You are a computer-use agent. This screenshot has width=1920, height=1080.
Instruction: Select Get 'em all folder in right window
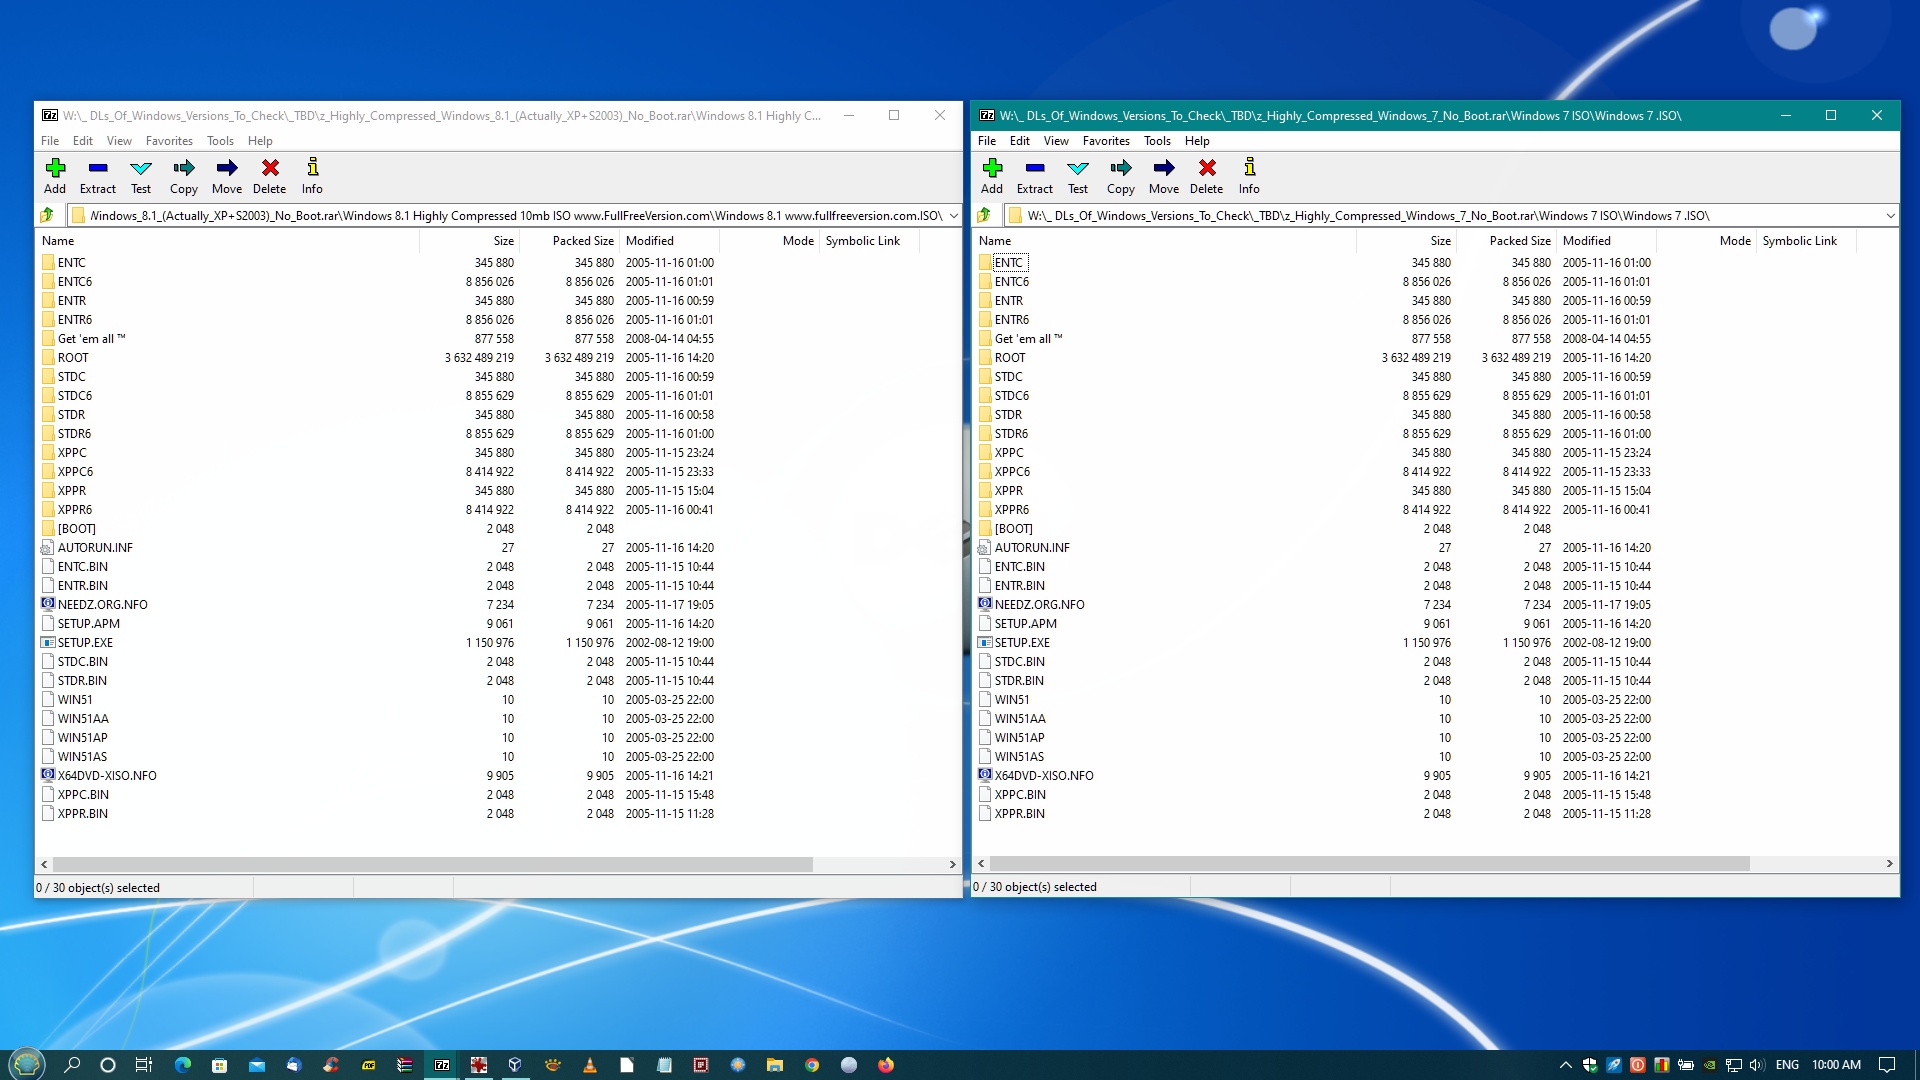tap(1028, 339)
